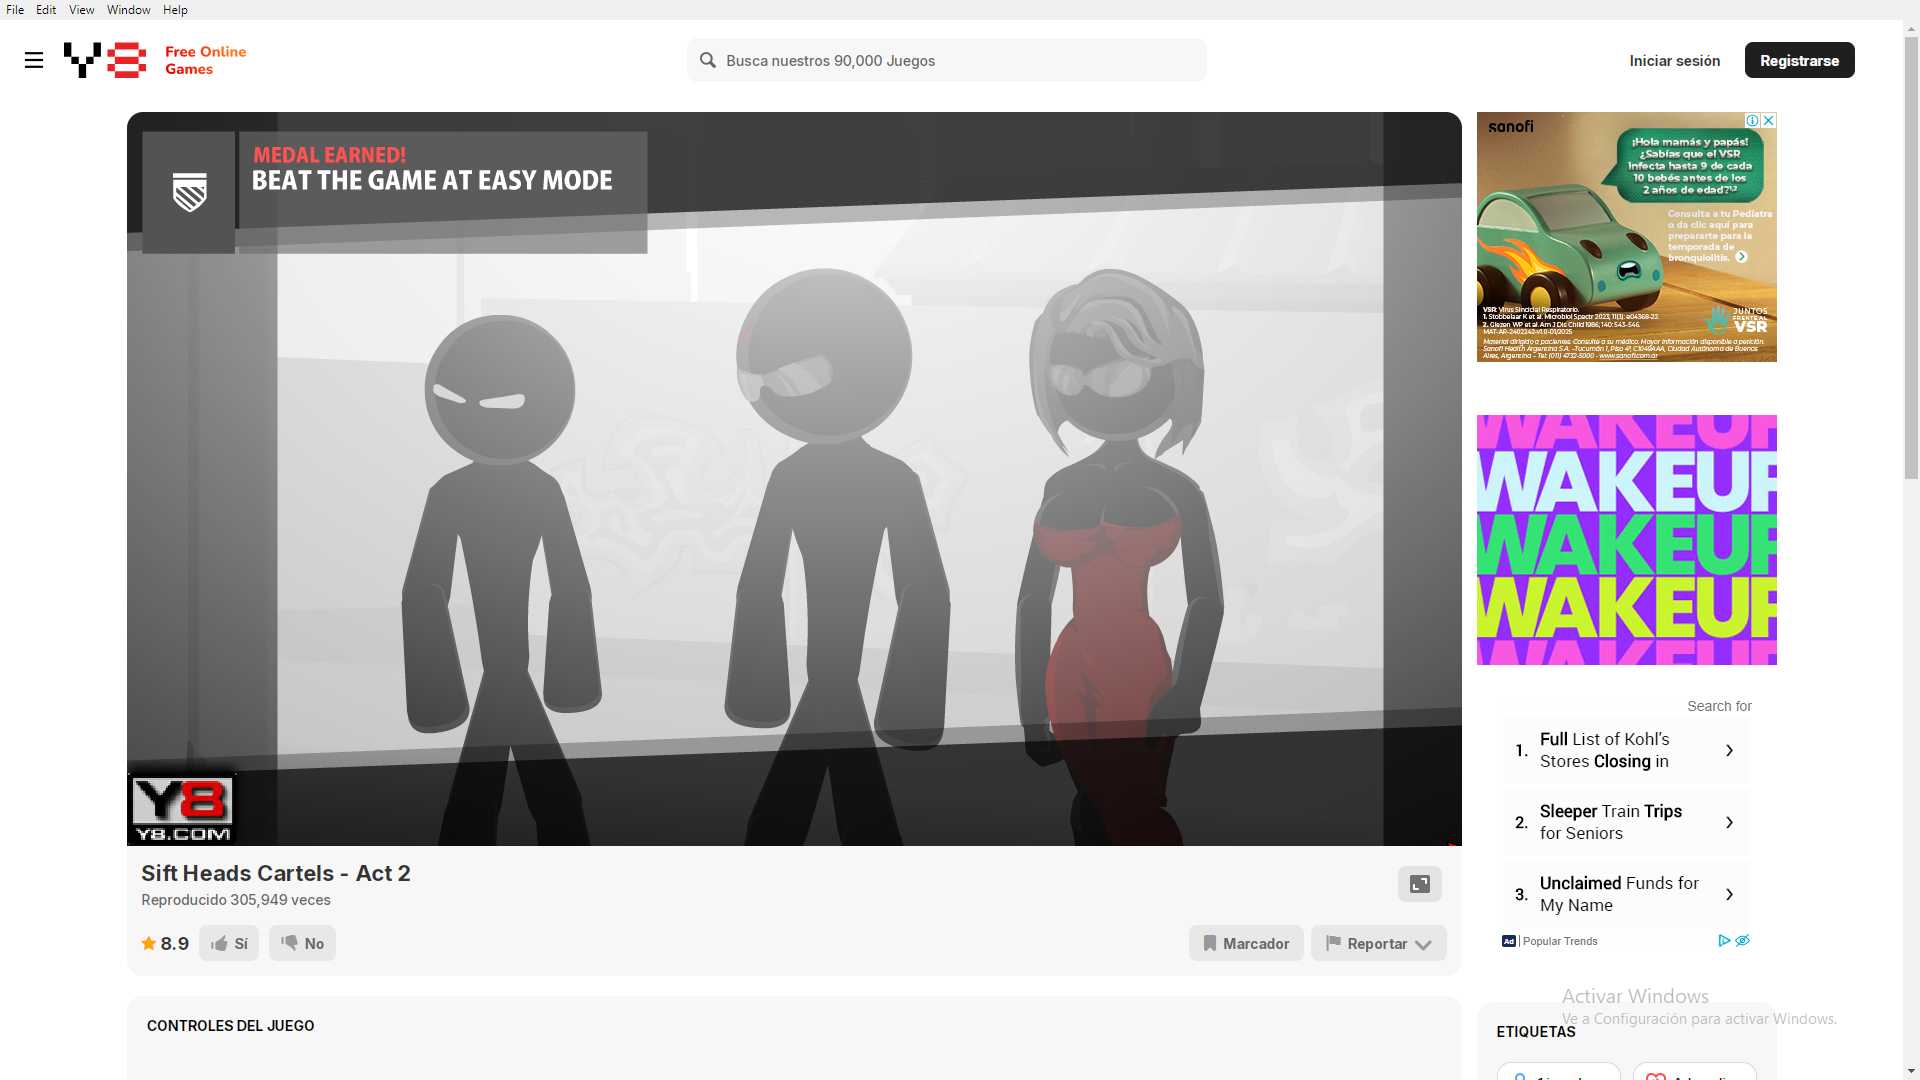
Task: Click the Registrarse button
Action: 1799,60
